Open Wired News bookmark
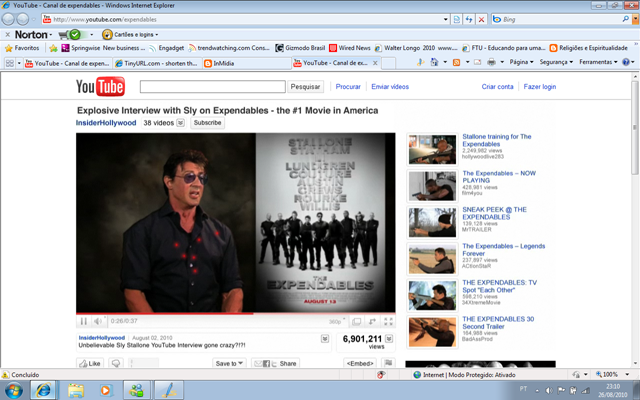 (x=350, y=48)
